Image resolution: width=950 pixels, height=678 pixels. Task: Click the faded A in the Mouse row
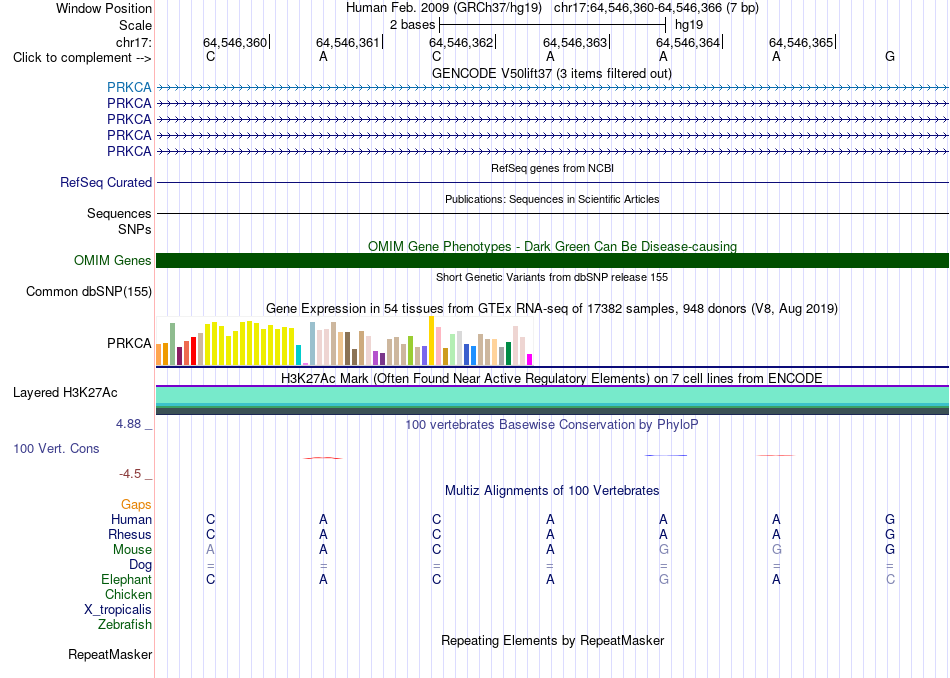210,550
